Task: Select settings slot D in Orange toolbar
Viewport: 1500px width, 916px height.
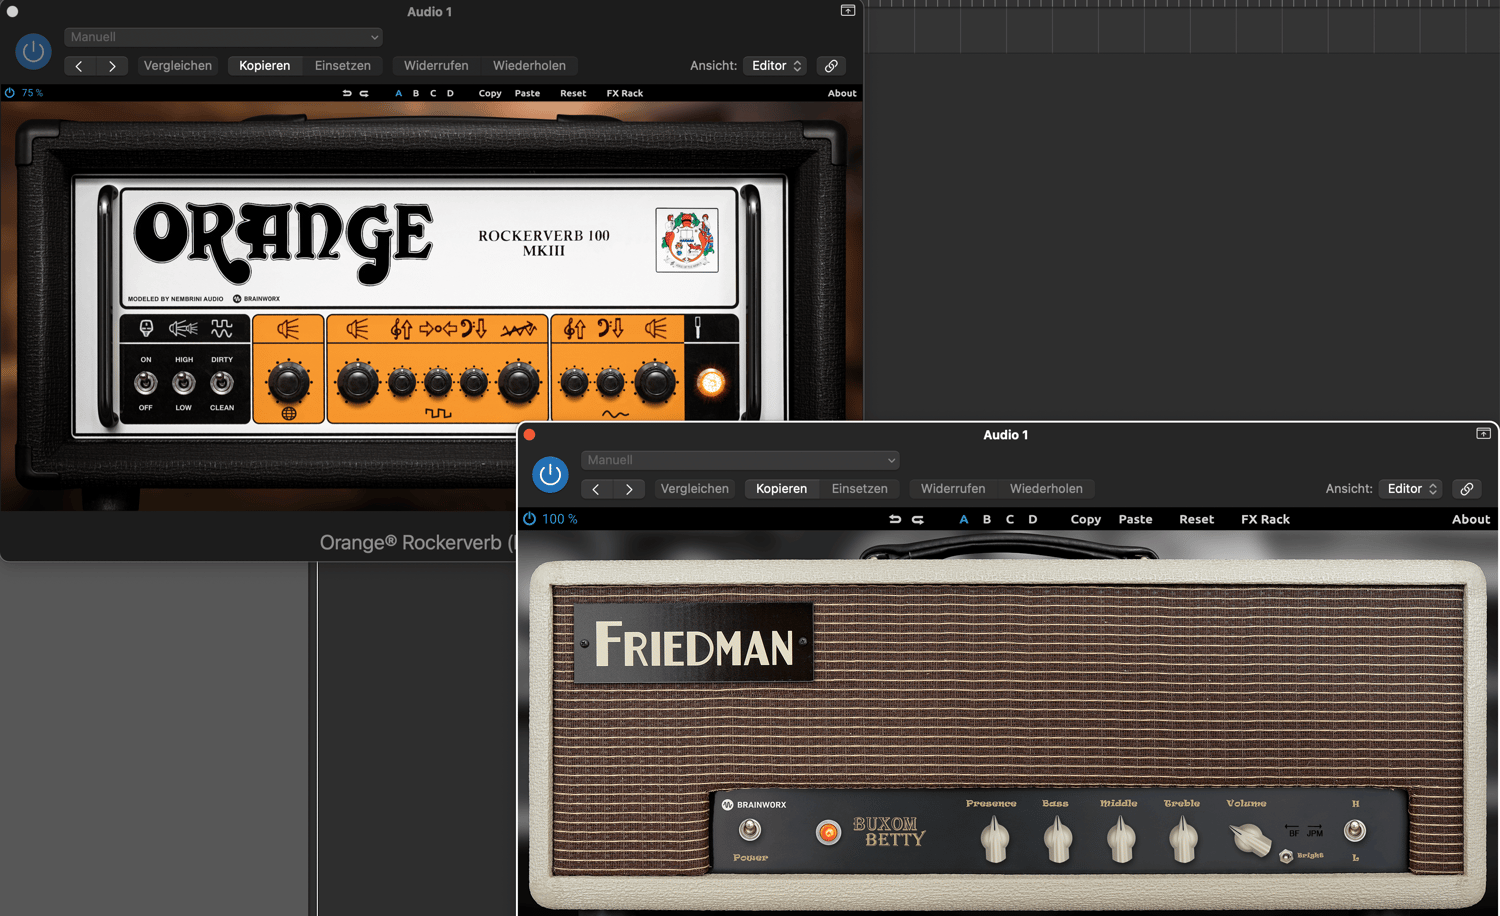Action: click(x=450, y=93)
